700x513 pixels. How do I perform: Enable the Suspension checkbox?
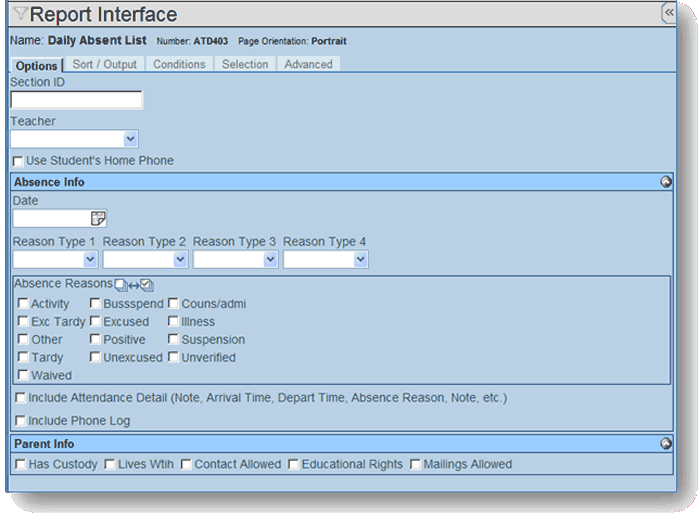pyautogui.click(x=173, y=339)
